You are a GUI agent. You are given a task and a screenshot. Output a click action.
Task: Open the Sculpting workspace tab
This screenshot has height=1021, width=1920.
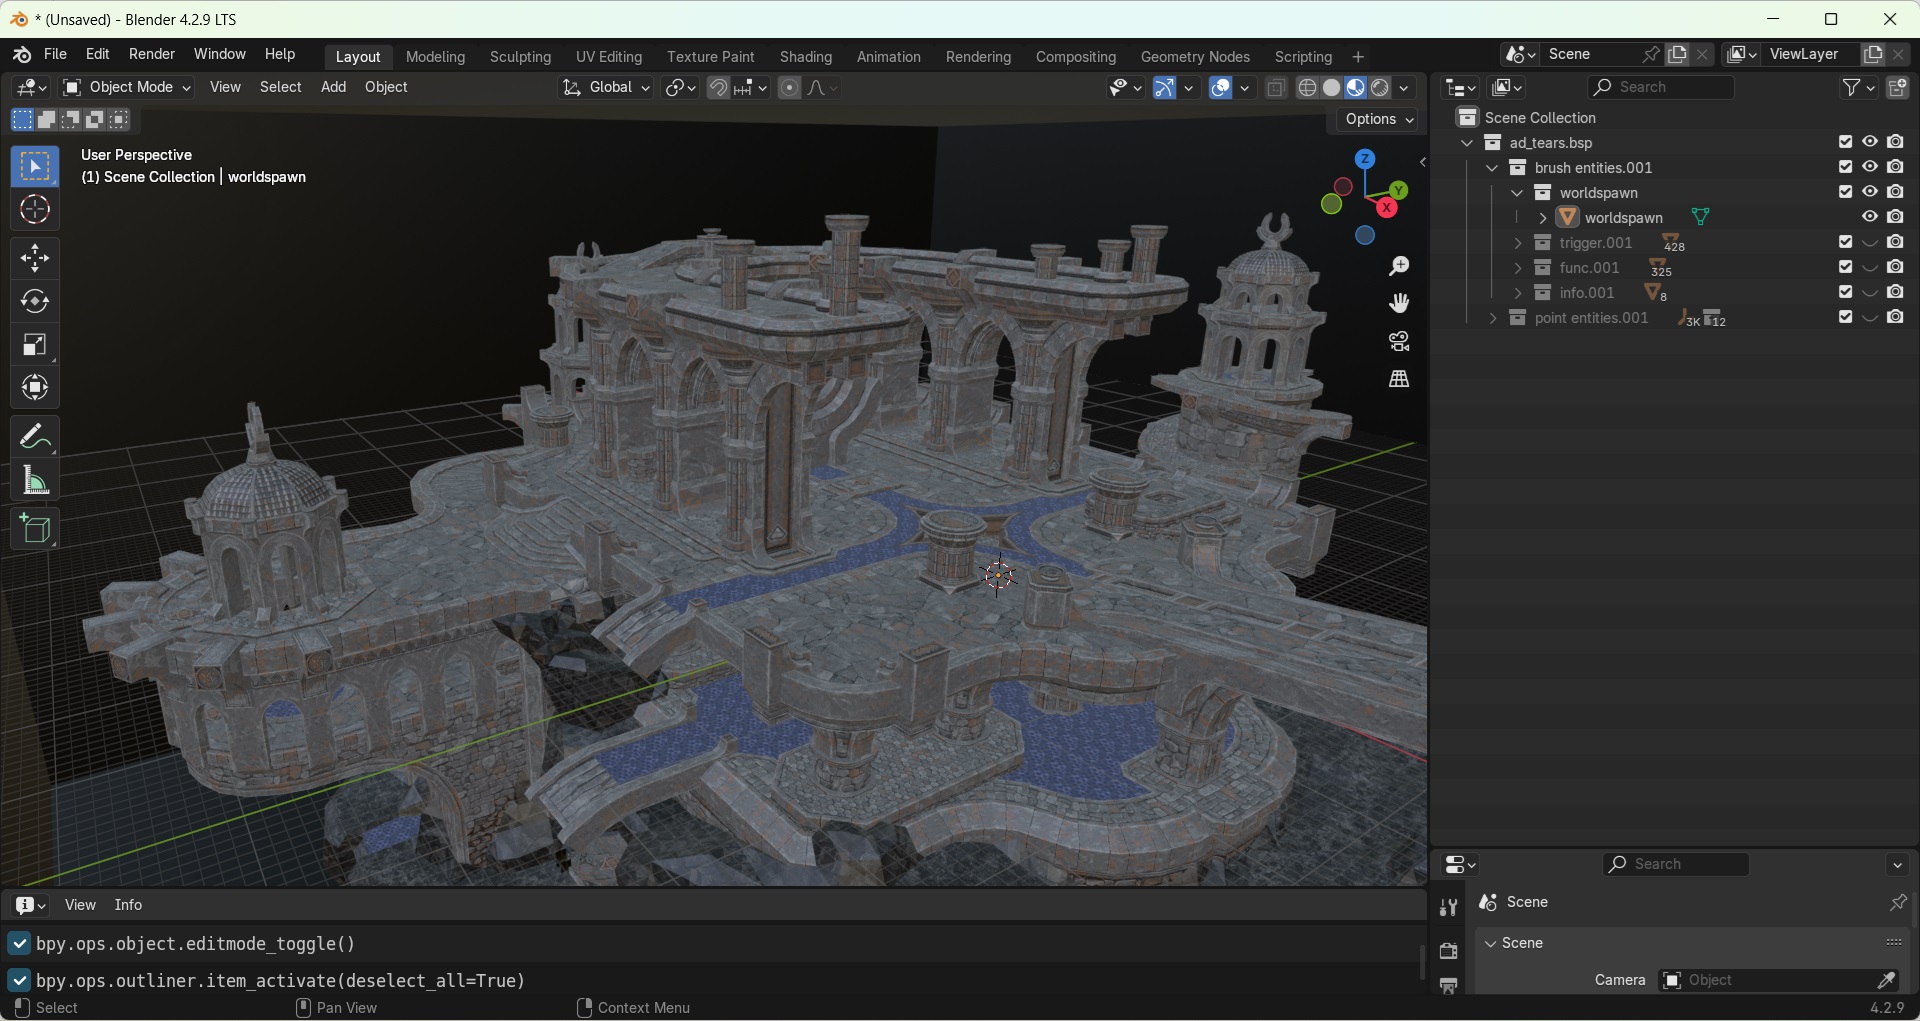[x=520, y=57]
